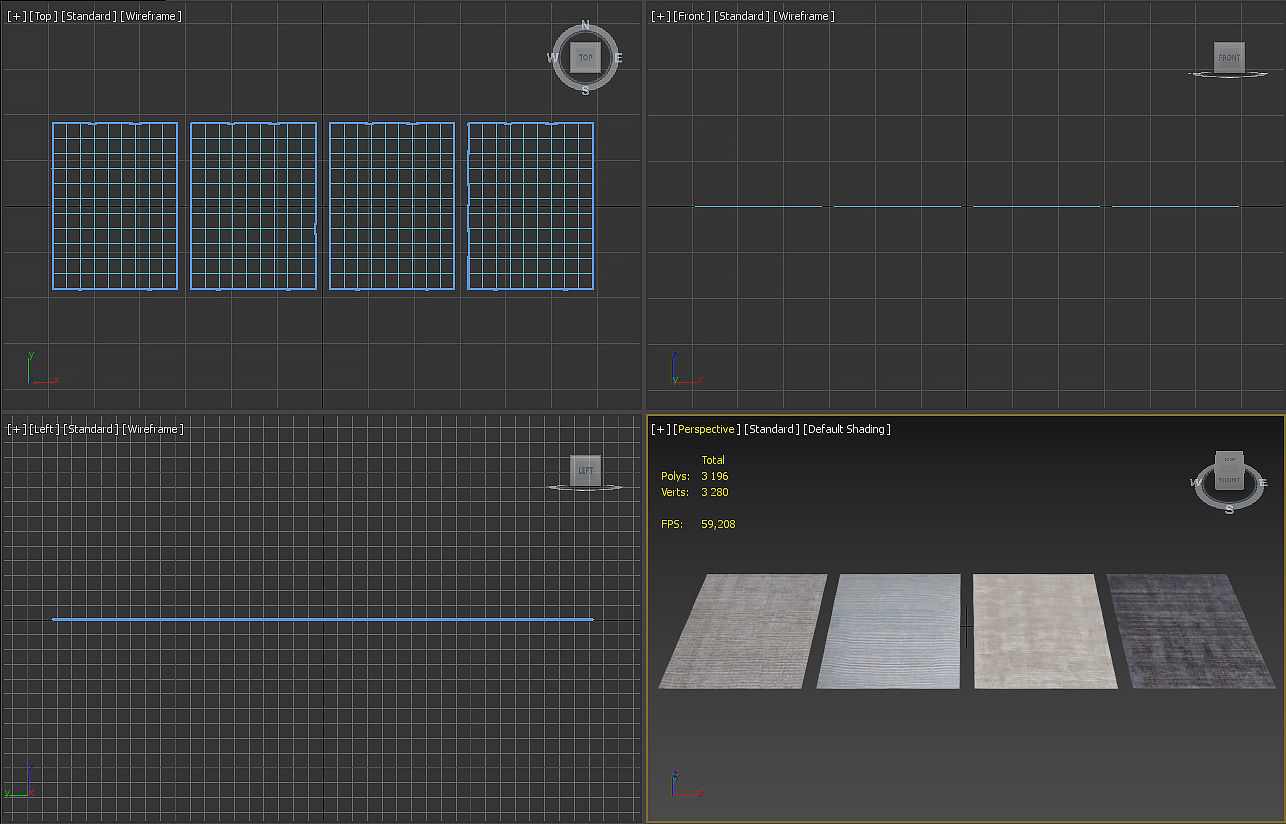1286x824 pixels.
Task: Click compass S on the Perspective ViewCube
Action: click(1229, 509)
